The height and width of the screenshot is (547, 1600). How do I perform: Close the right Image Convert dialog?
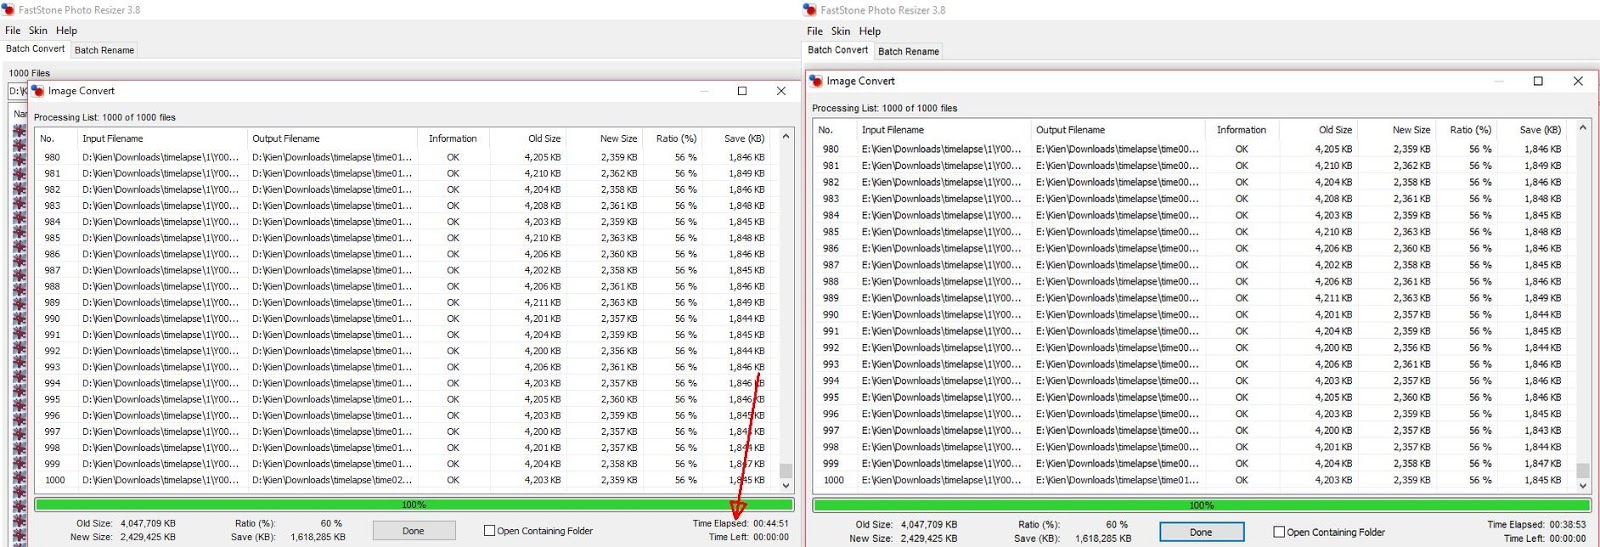pyautogui.click(x=1578, y=81)
